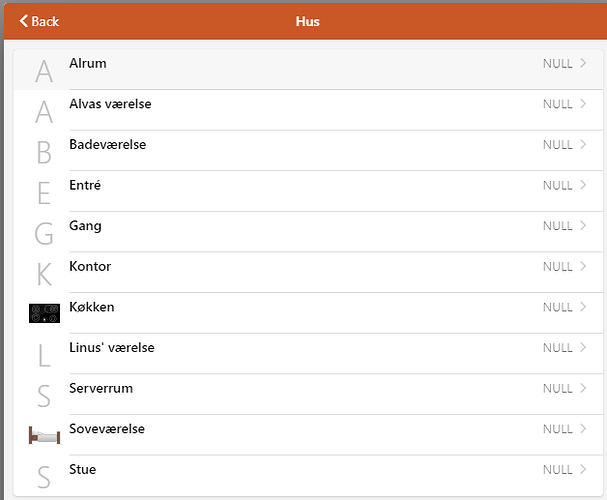Select the Gang list item
The width and height of the screenshot is (607, 500).
(85, 226)
